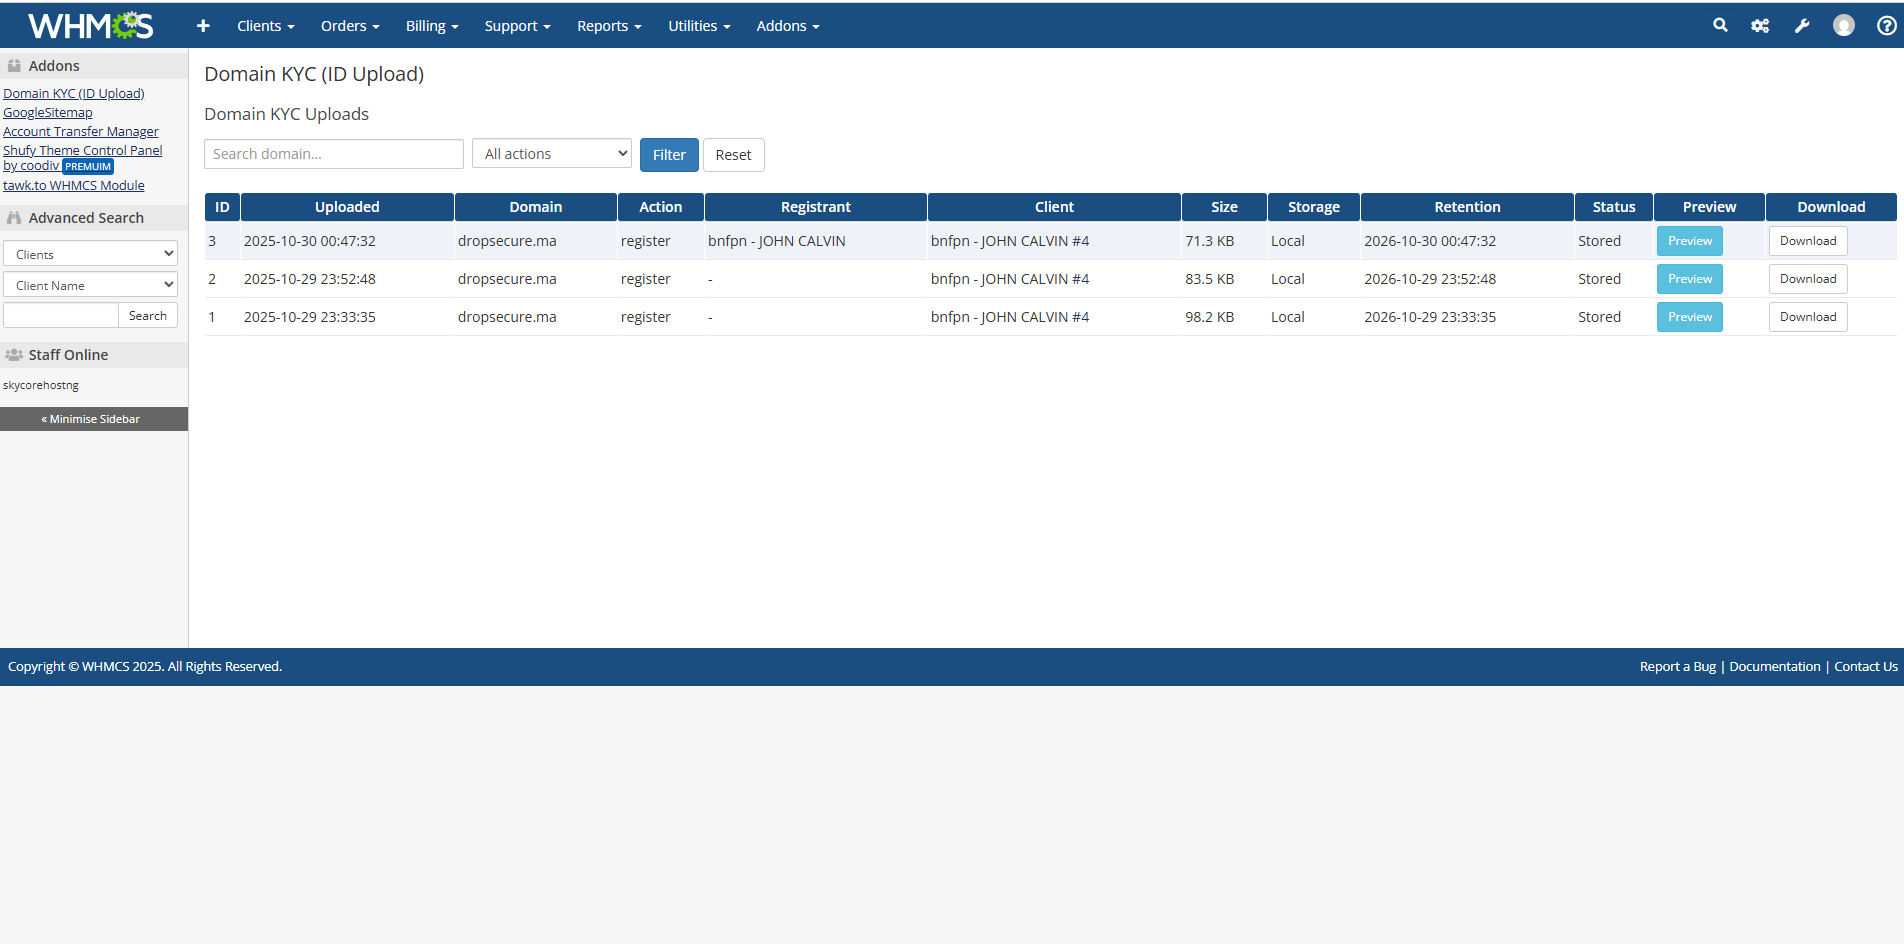The height and width of the screenshot is (944, 1904).
Task: Click the wrench setup icon
Action: (x=1802, y=26)
